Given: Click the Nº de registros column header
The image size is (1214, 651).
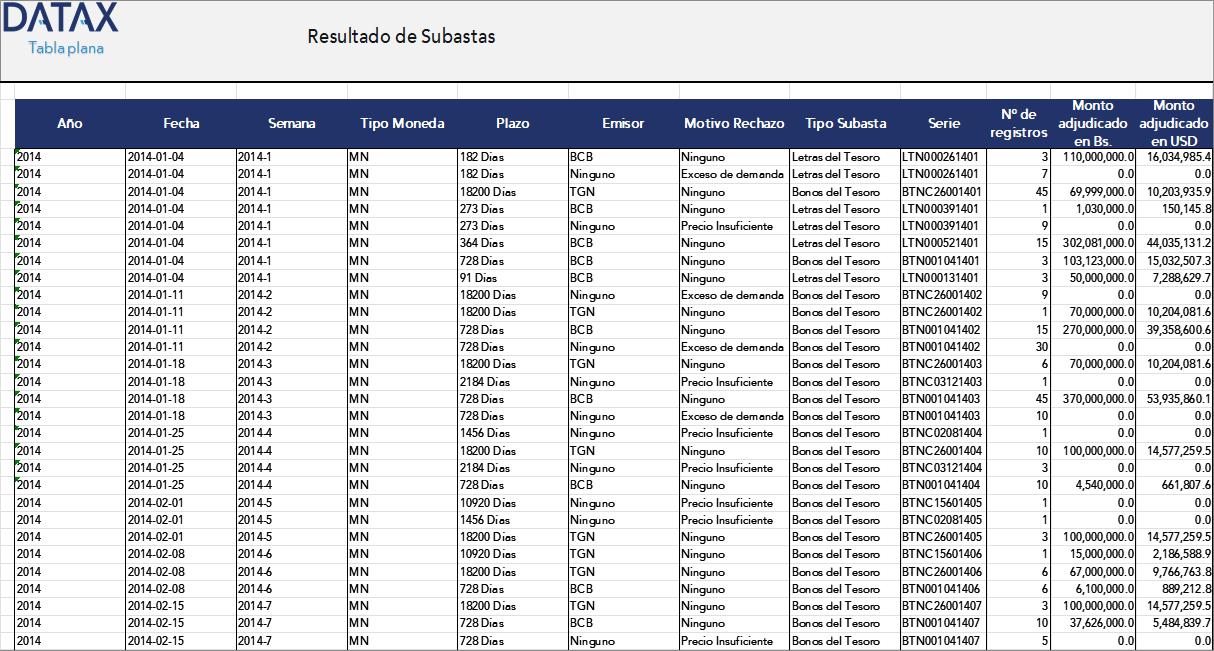Looking at the screenshot, I should point(1018,124).
